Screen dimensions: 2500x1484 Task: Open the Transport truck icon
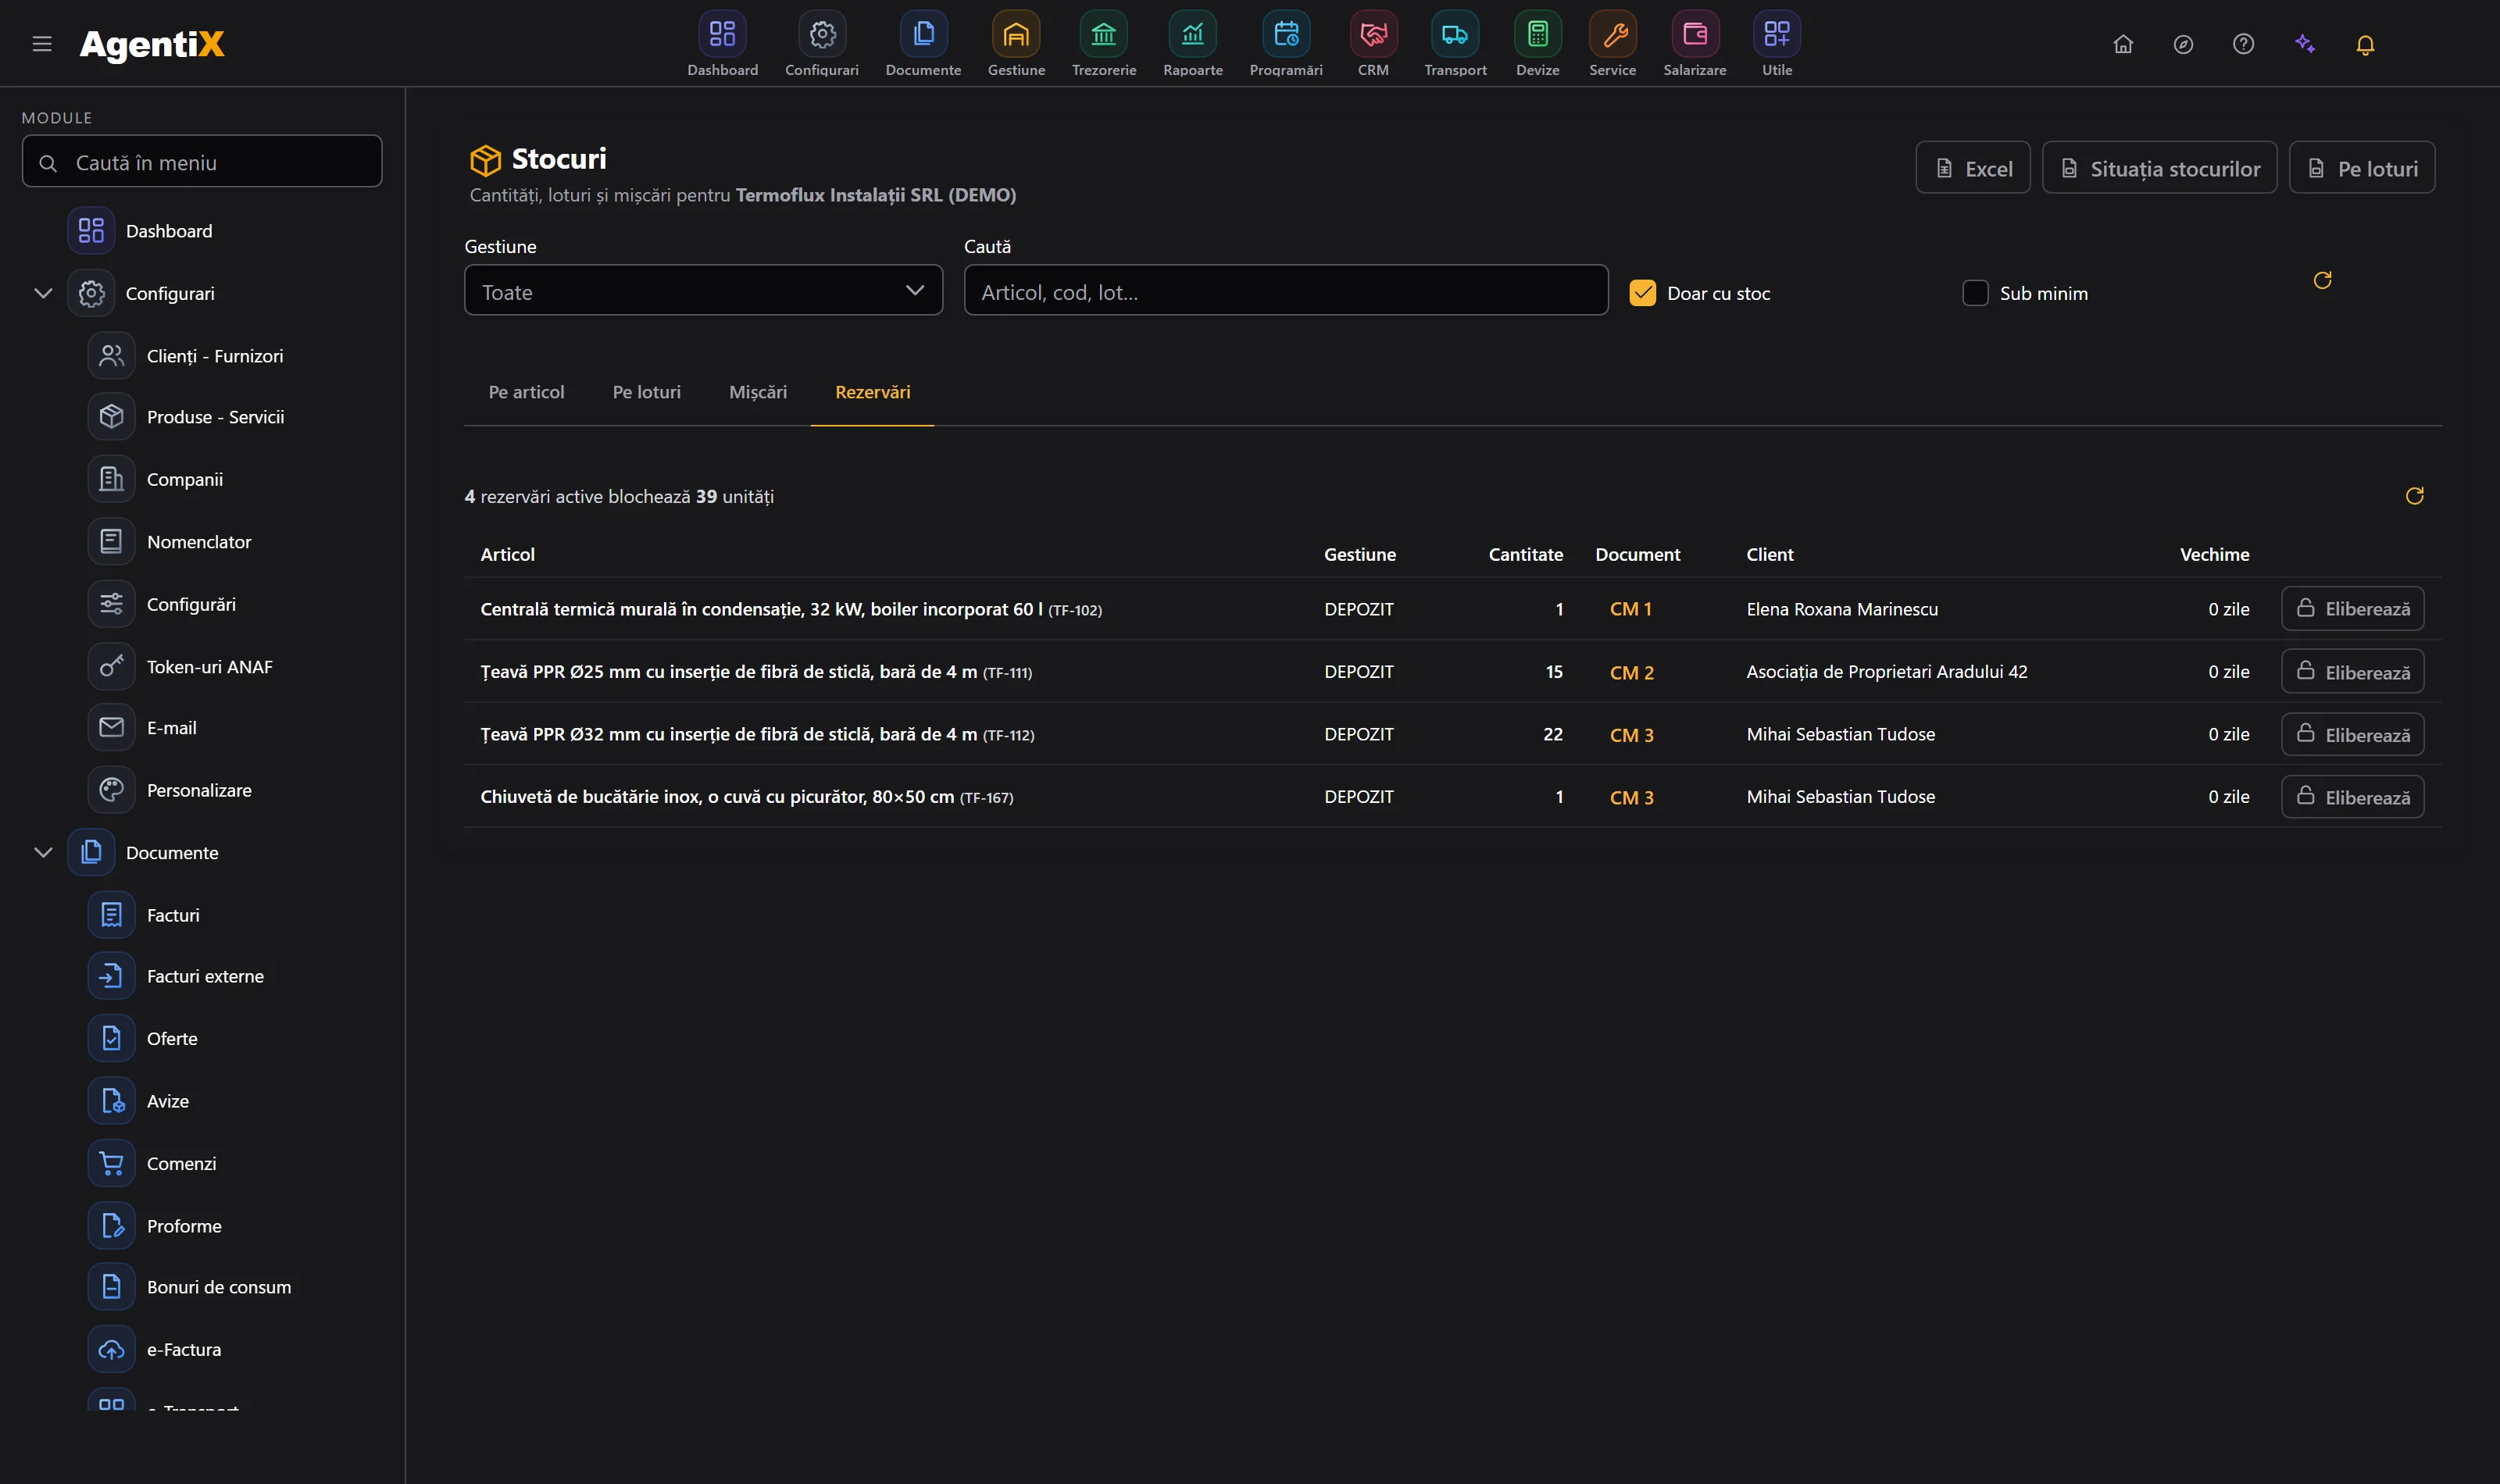pos(1455,35)
